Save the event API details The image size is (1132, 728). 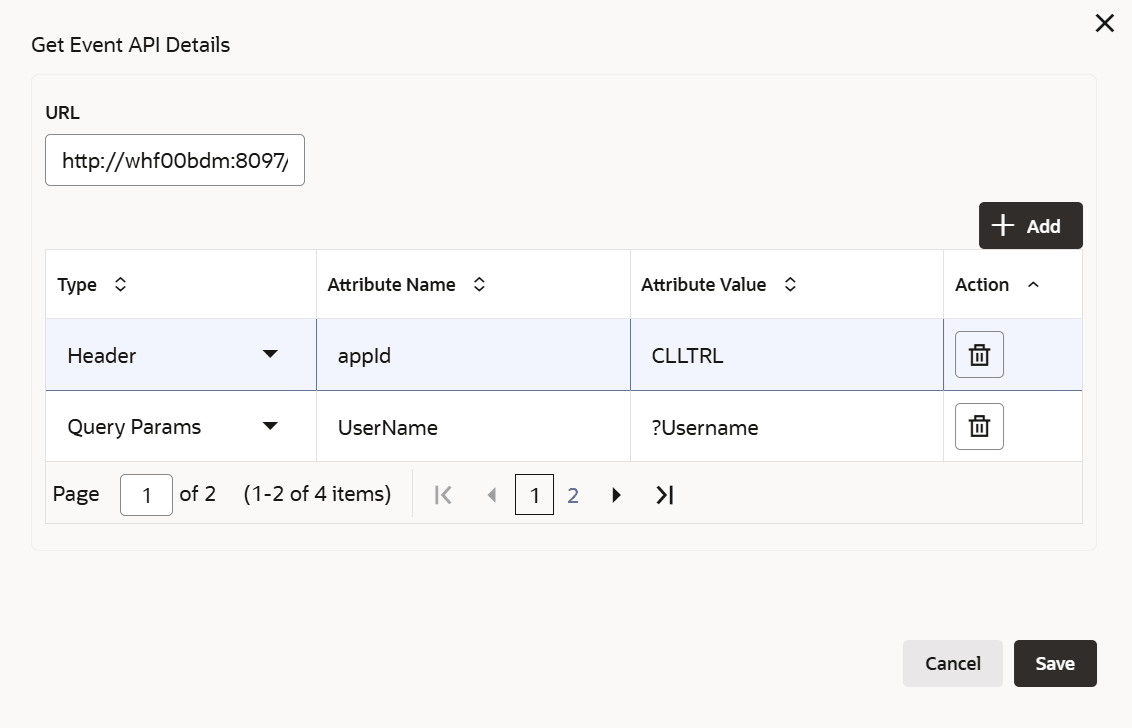[1055, 664]
